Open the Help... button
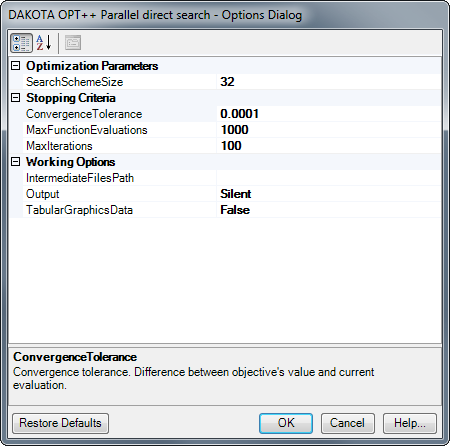 tap(410, 423)
